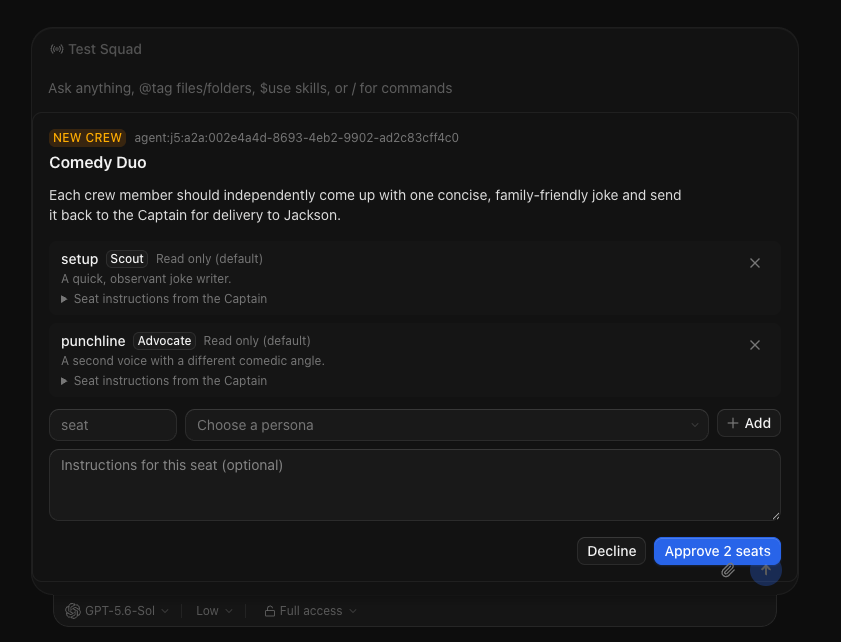Remove the punchline seat with its X
Screen dimensions: 841x642
755,345
